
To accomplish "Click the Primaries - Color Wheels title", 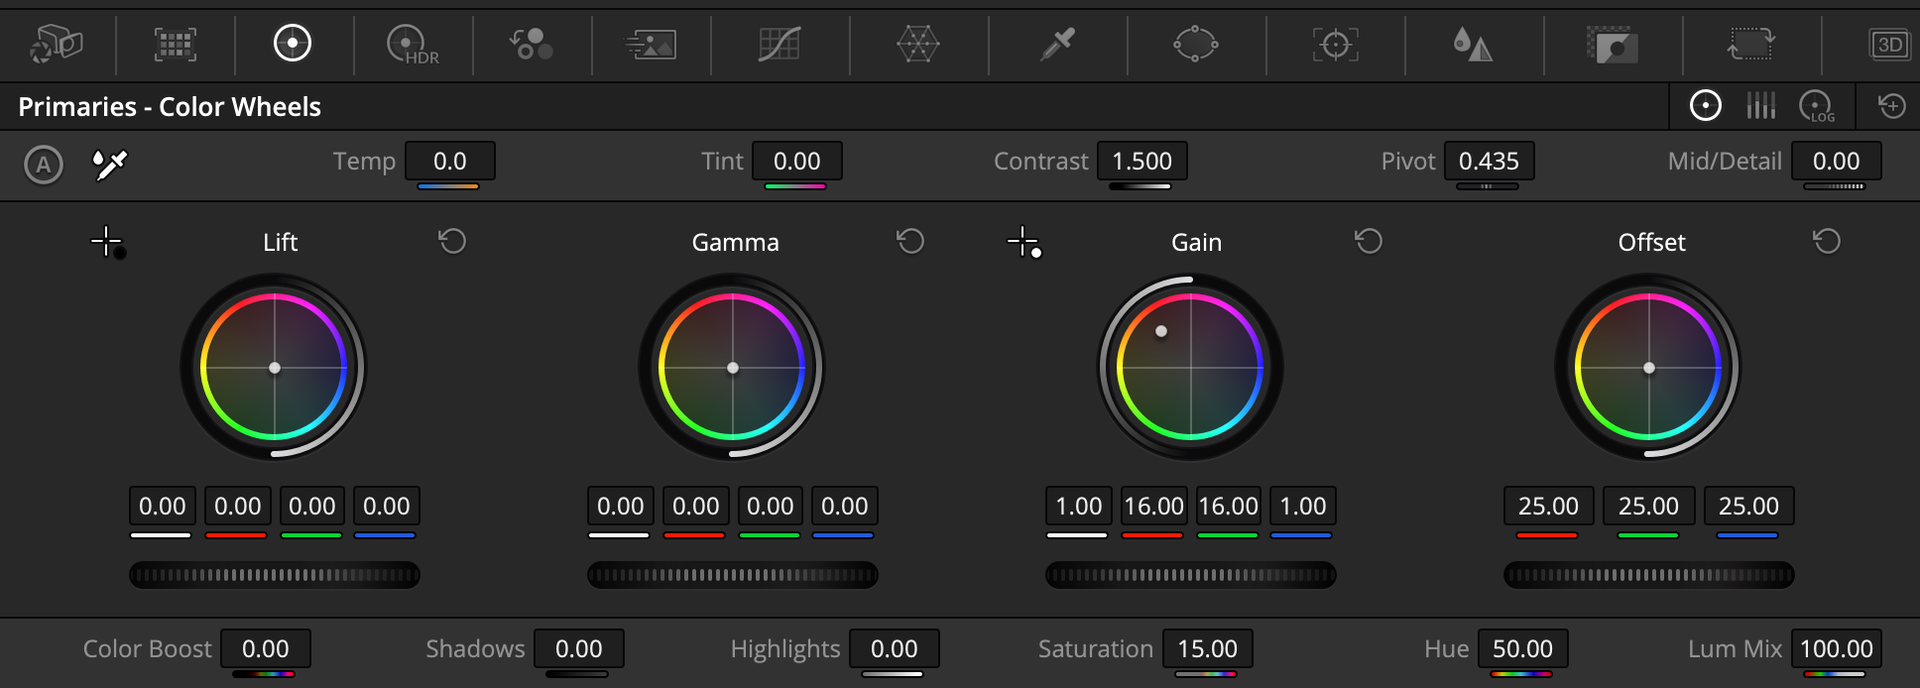I will pyautogui.click(x=170, y=107).
